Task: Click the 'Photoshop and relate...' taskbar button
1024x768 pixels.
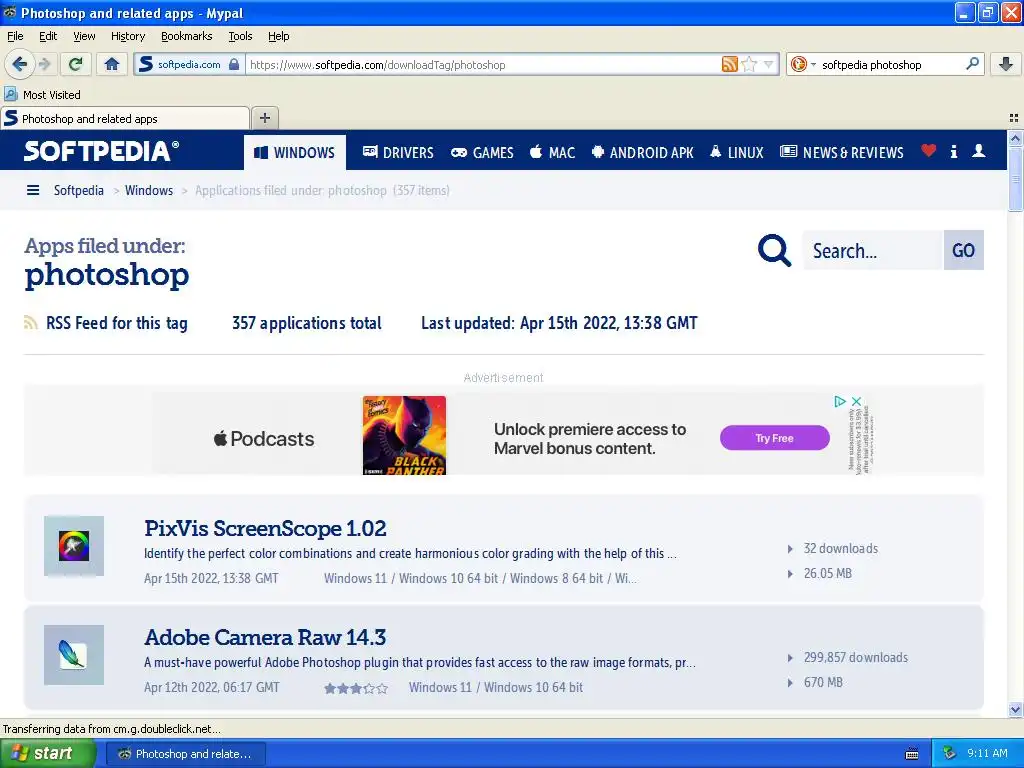Action: 185,754
